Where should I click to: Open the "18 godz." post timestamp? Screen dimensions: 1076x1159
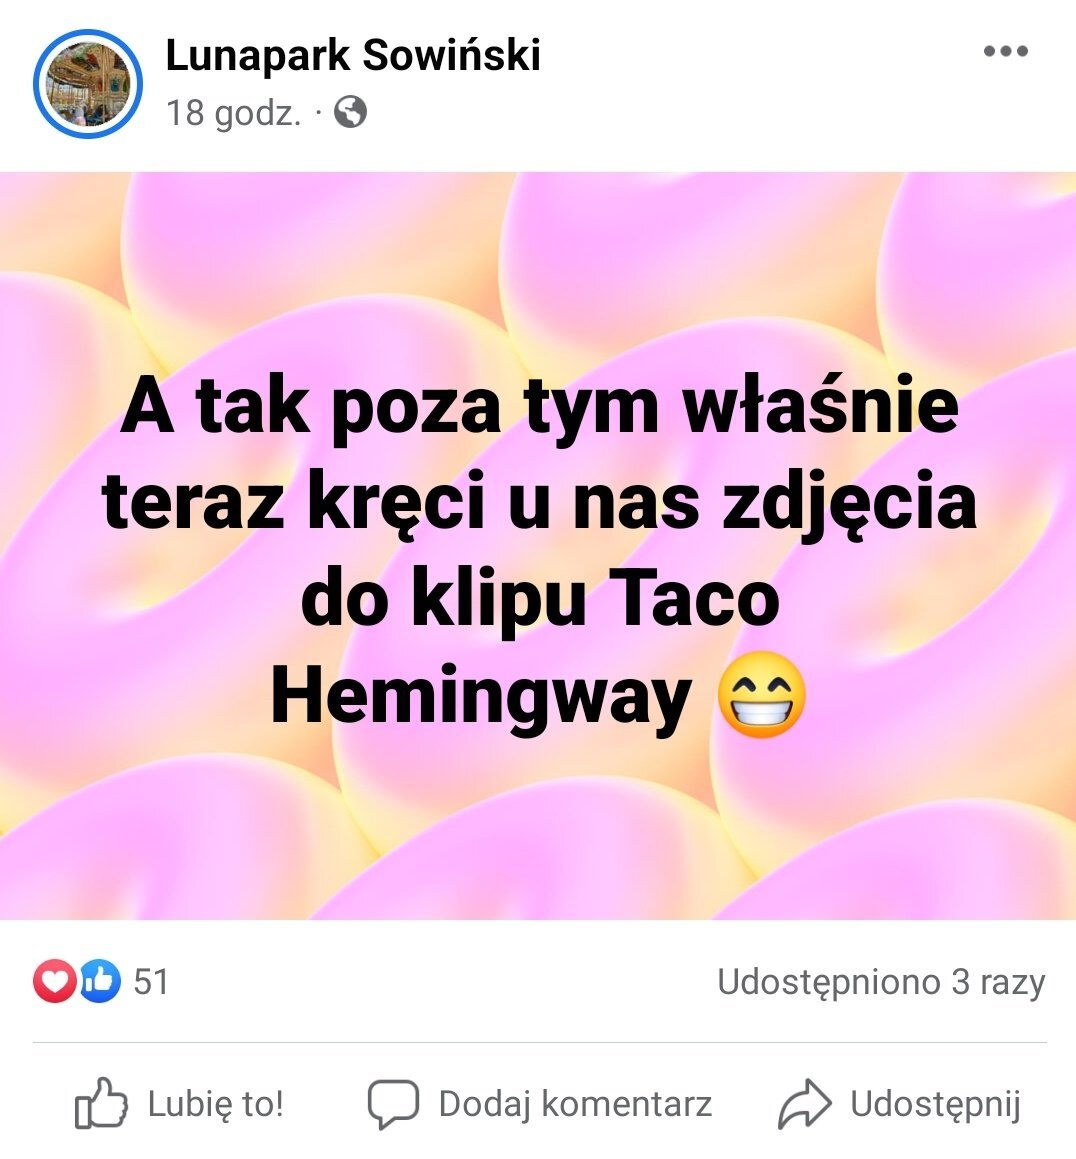(234, 113)
